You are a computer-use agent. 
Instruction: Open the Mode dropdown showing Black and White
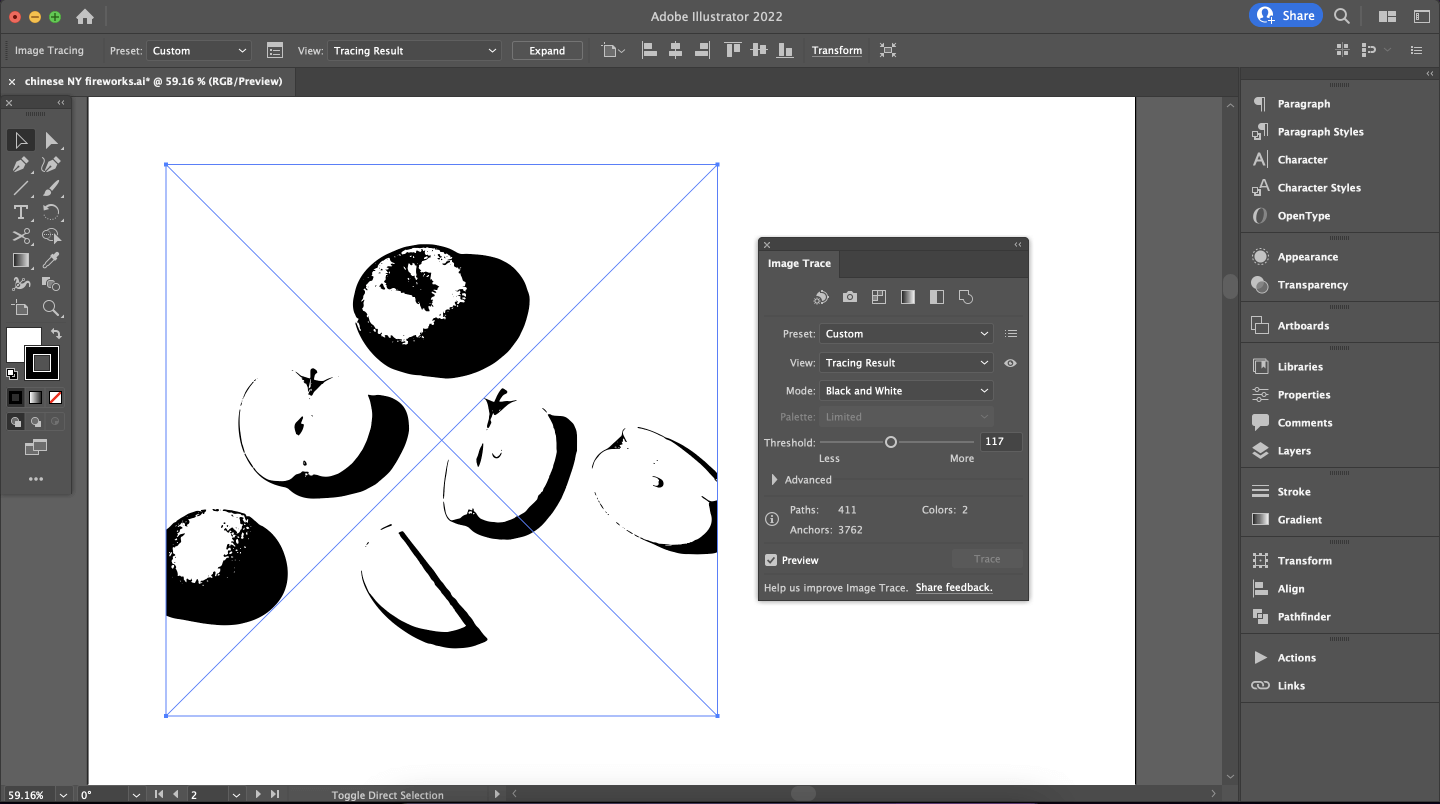pyautogui.click(x=906, y=391)
